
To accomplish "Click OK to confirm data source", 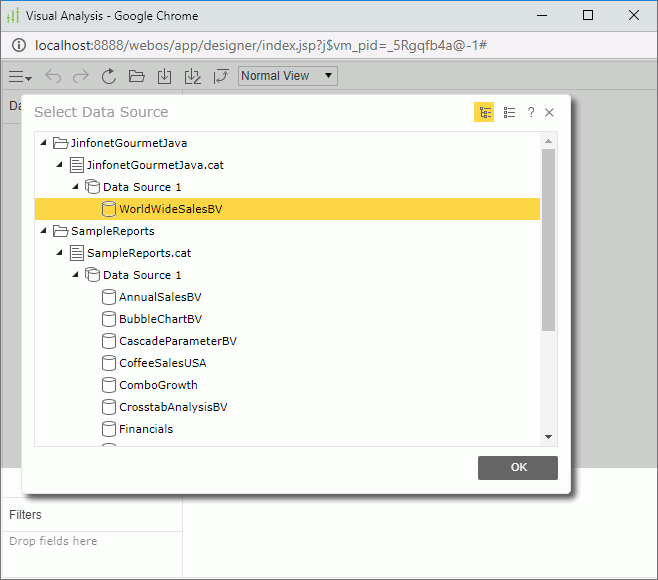I will [518, 468].
